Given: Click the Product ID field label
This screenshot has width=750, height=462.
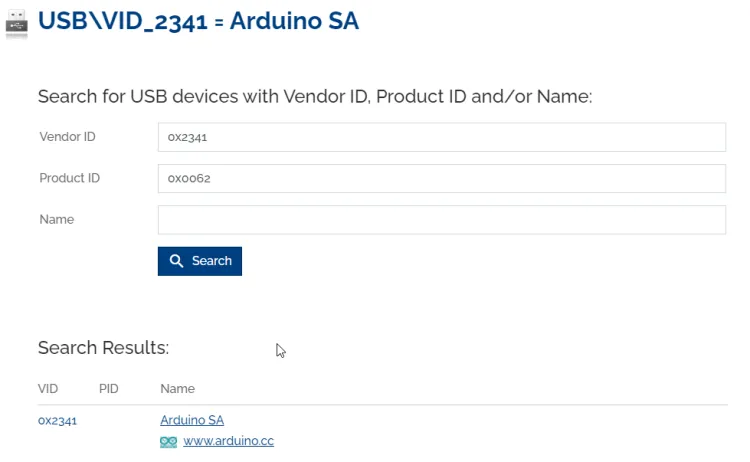Looking at the screenshot, I should [69, 178].
